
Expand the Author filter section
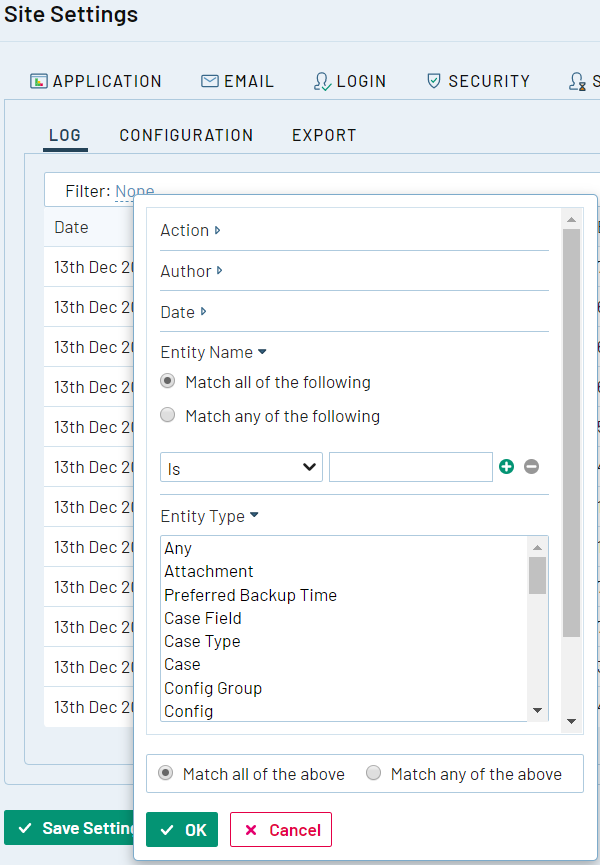point(191,271)
